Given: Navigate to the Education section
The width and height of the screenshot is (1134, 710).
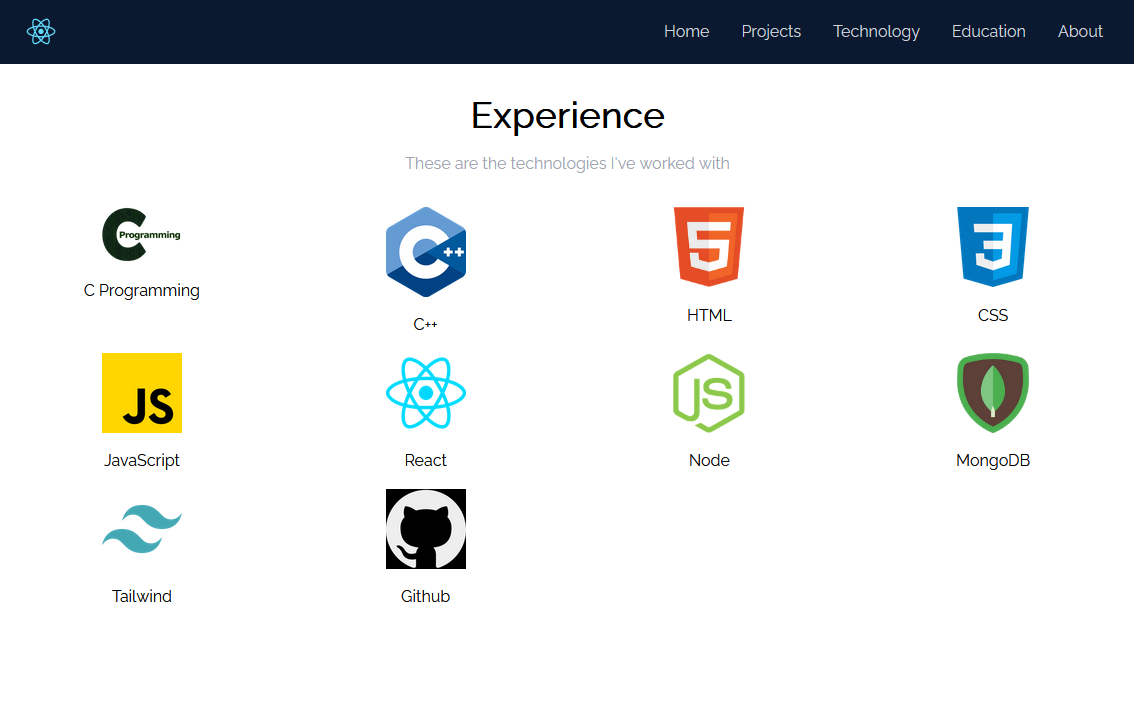Looking at the screenshot, I should point(989,31).
